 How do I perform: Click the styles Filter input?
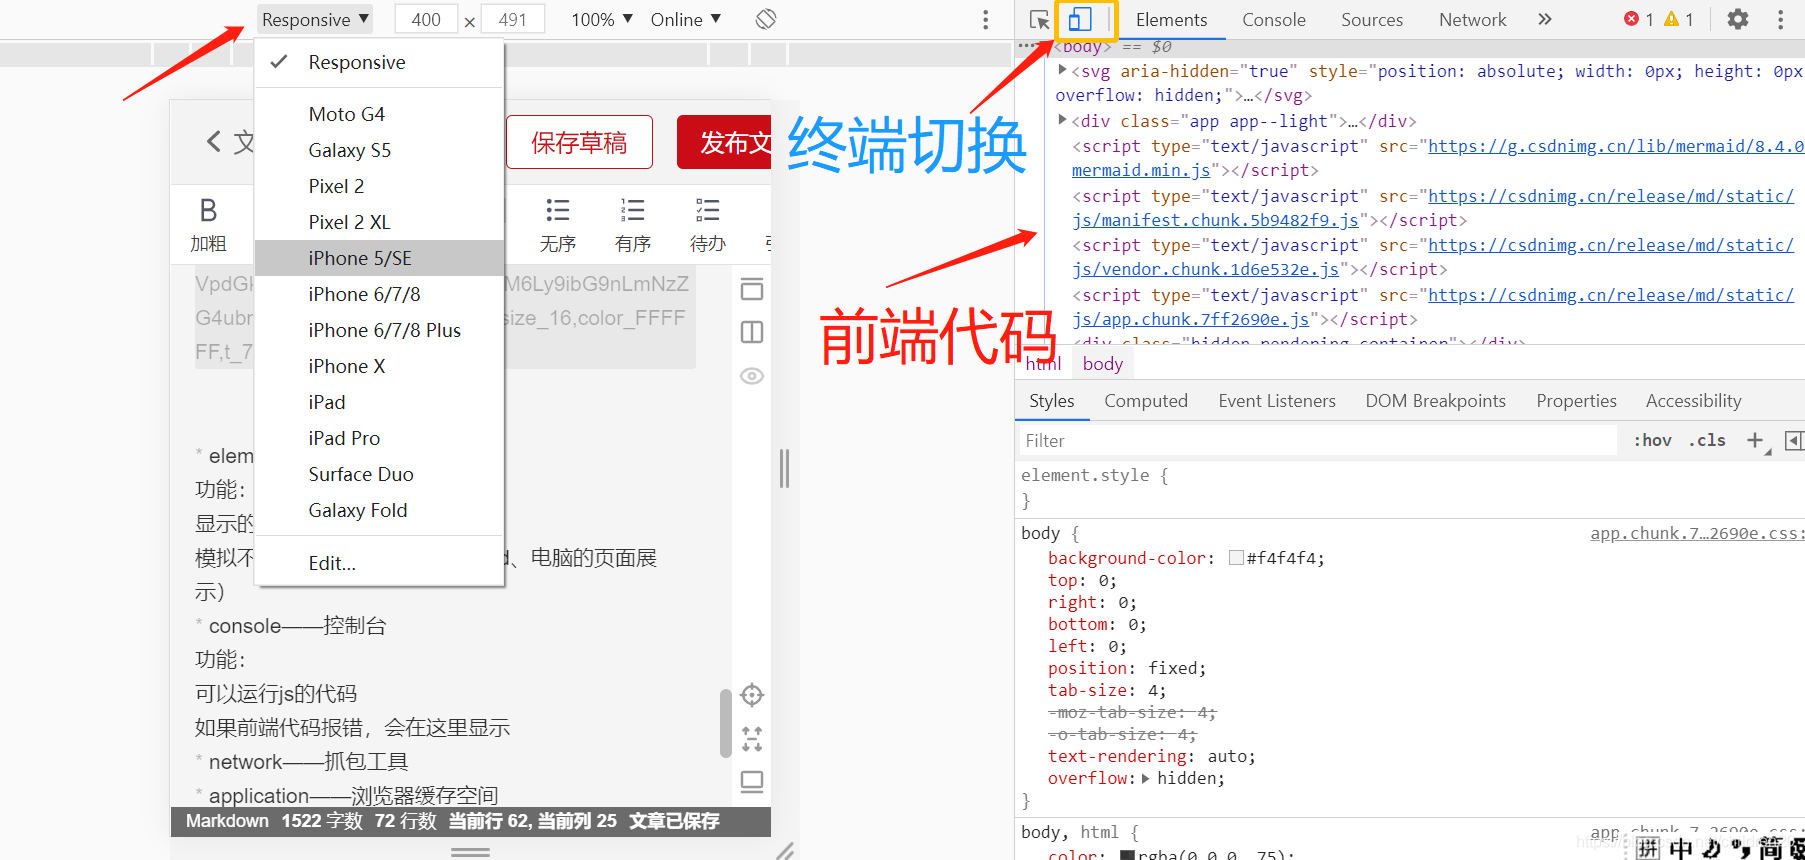click(1316, 441)
